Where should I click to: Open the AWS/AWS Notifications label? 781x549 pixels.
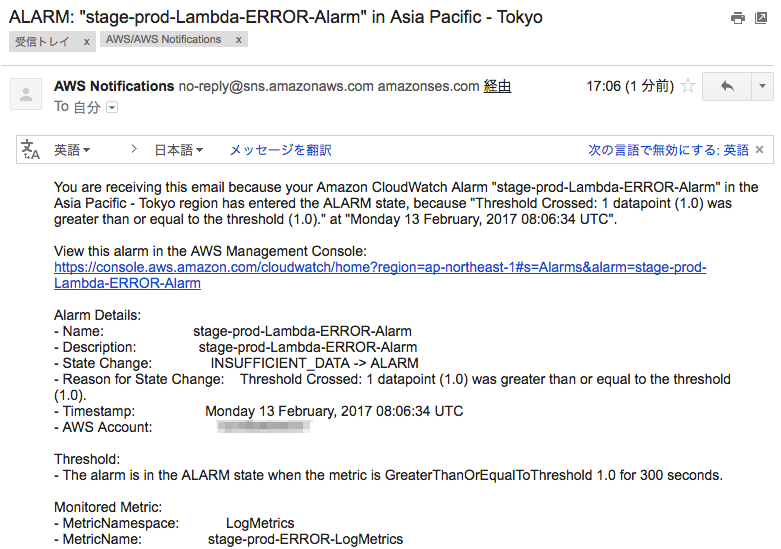163,39
